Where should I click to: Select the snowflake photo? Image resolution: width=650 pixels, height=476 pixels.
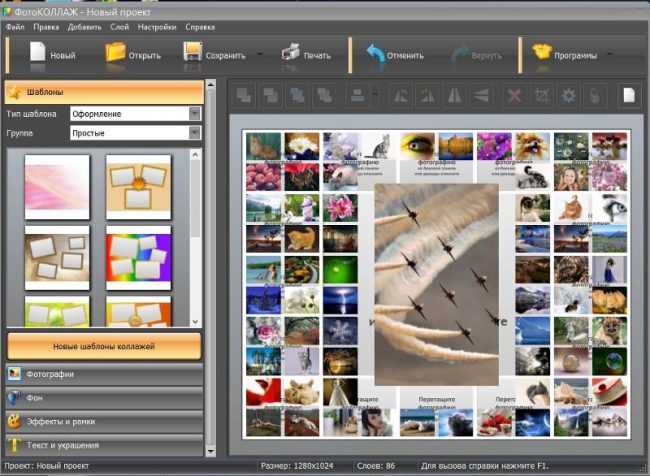pyautogui.click(x=340, y=331)
